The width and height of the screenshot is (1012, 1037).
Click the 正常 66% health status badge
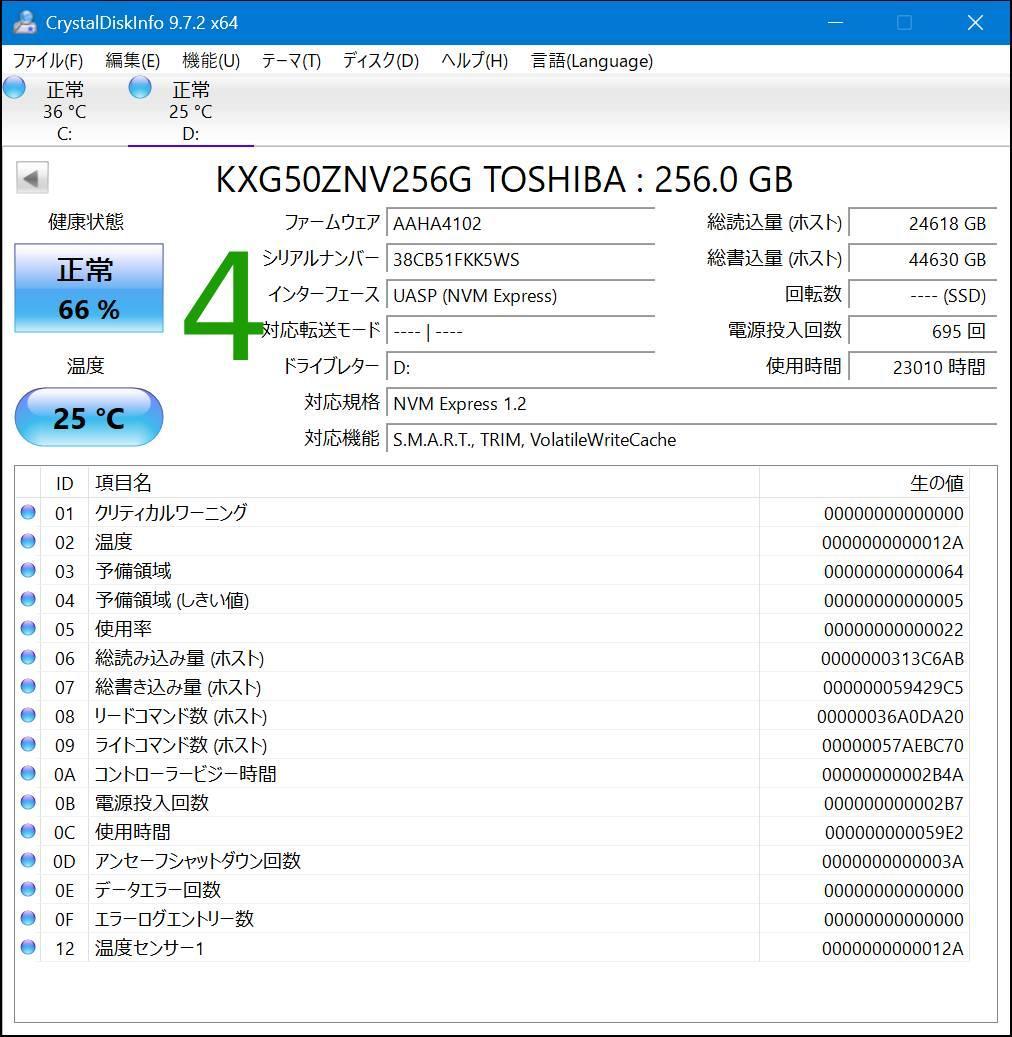pos(88,288)
